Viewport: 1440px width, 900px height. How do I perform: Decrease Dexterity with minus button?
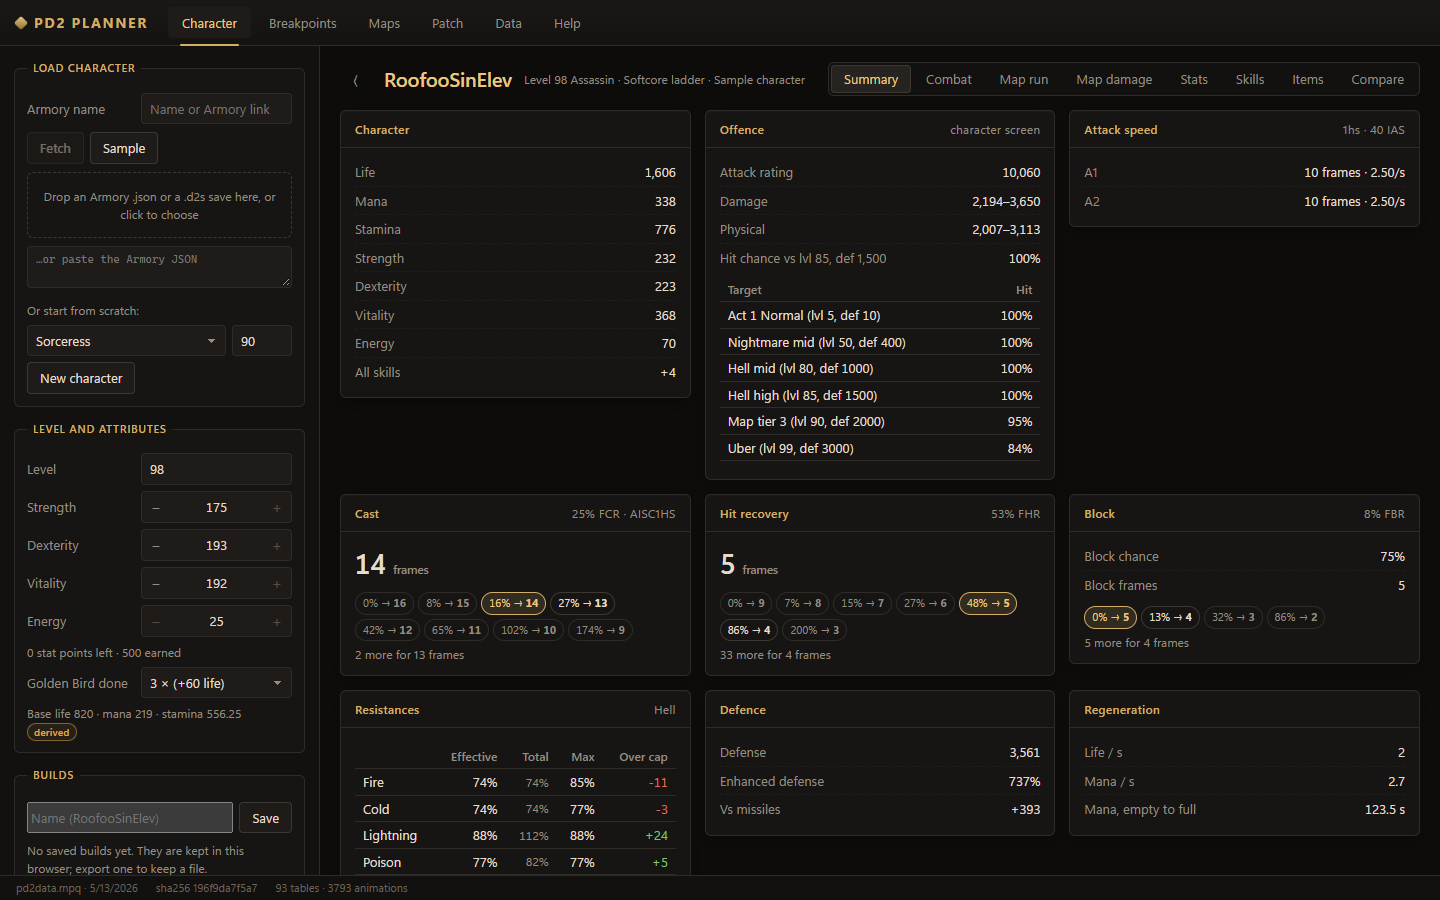point(156,546)
